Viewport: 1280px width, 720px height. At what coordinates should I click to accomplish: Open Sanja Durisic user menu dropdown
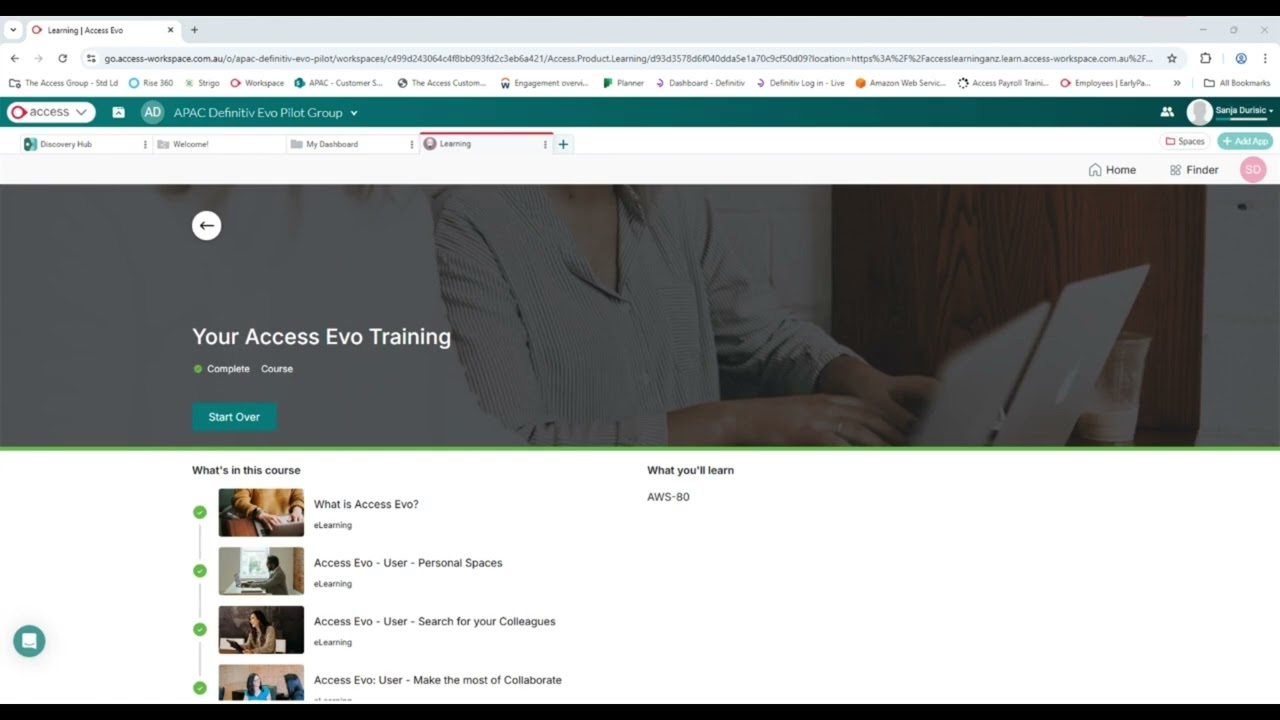[1244, 111]
